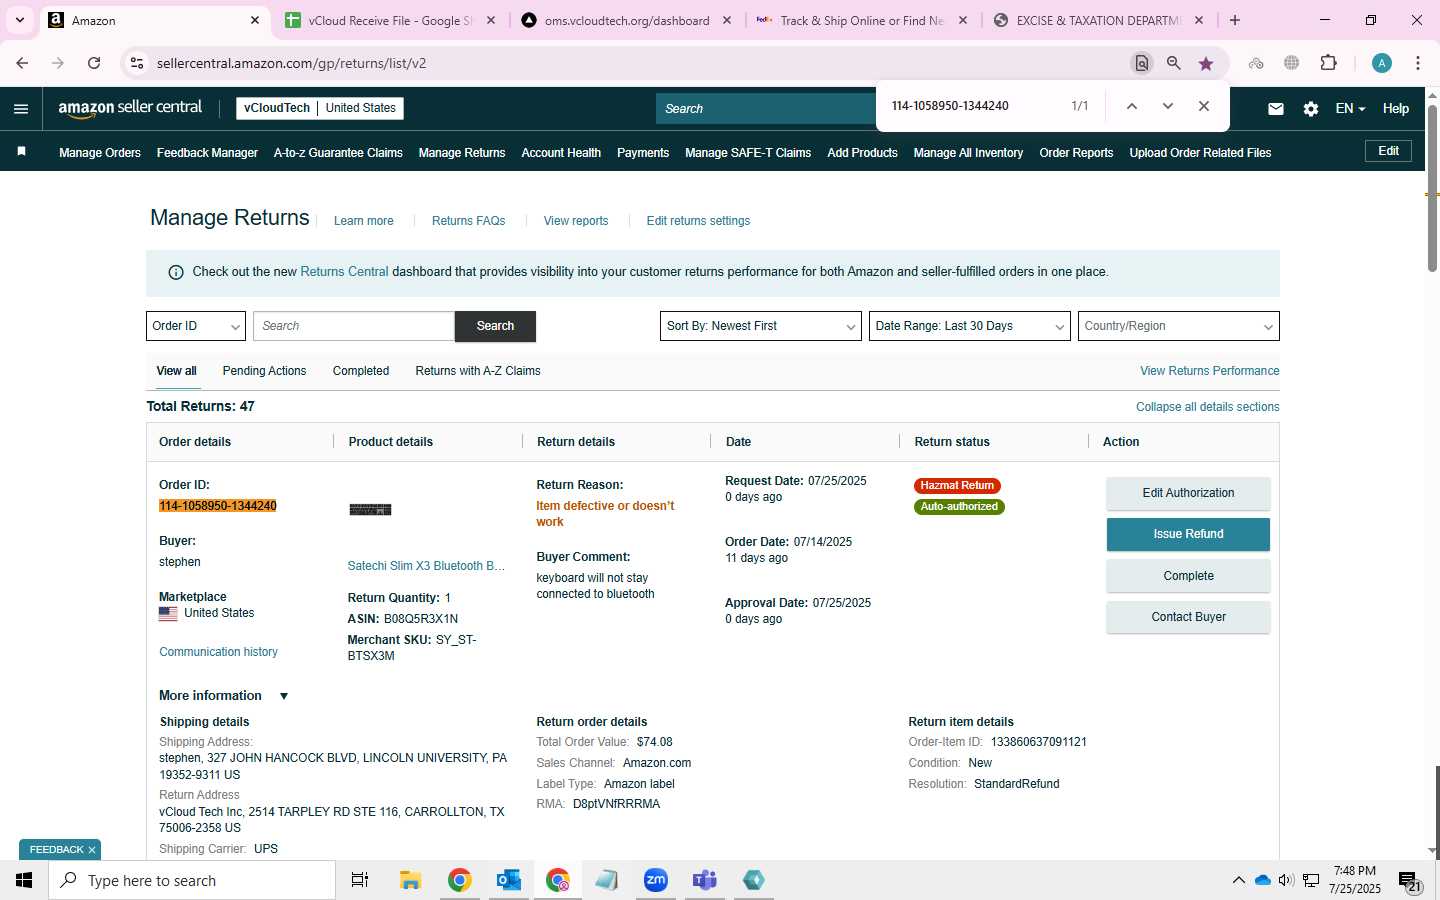1440x900 pixels.
Task: Open Feedback Manager in the nav bar
Action: click(x=207, y=153)
